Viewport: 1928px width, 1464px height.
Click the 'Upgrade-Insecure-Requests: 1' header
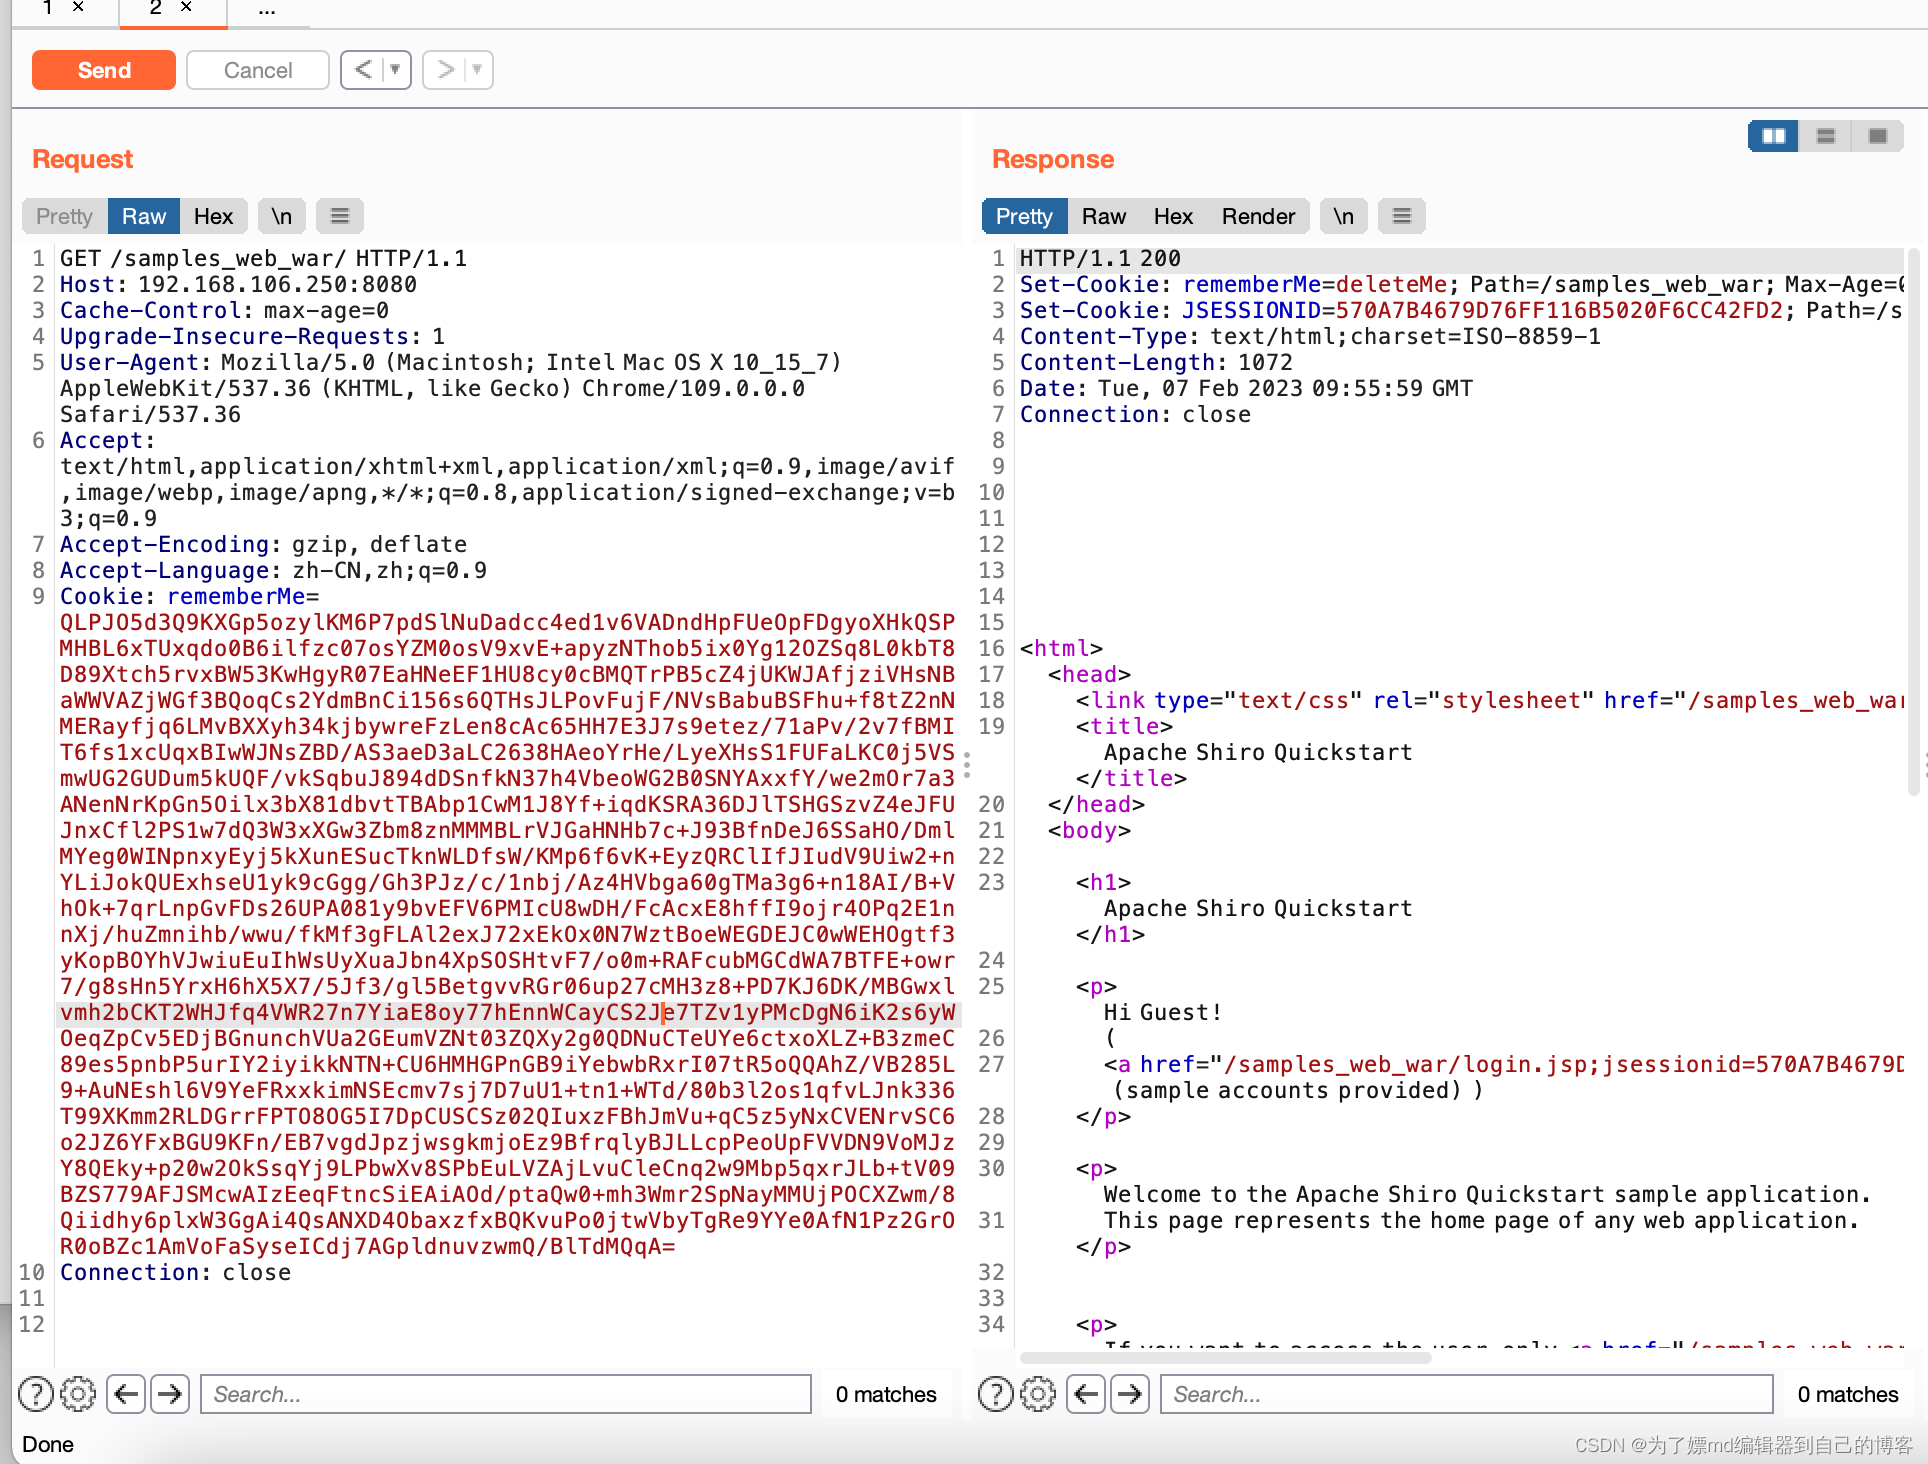pyautogui.click(x=252, y=336)
